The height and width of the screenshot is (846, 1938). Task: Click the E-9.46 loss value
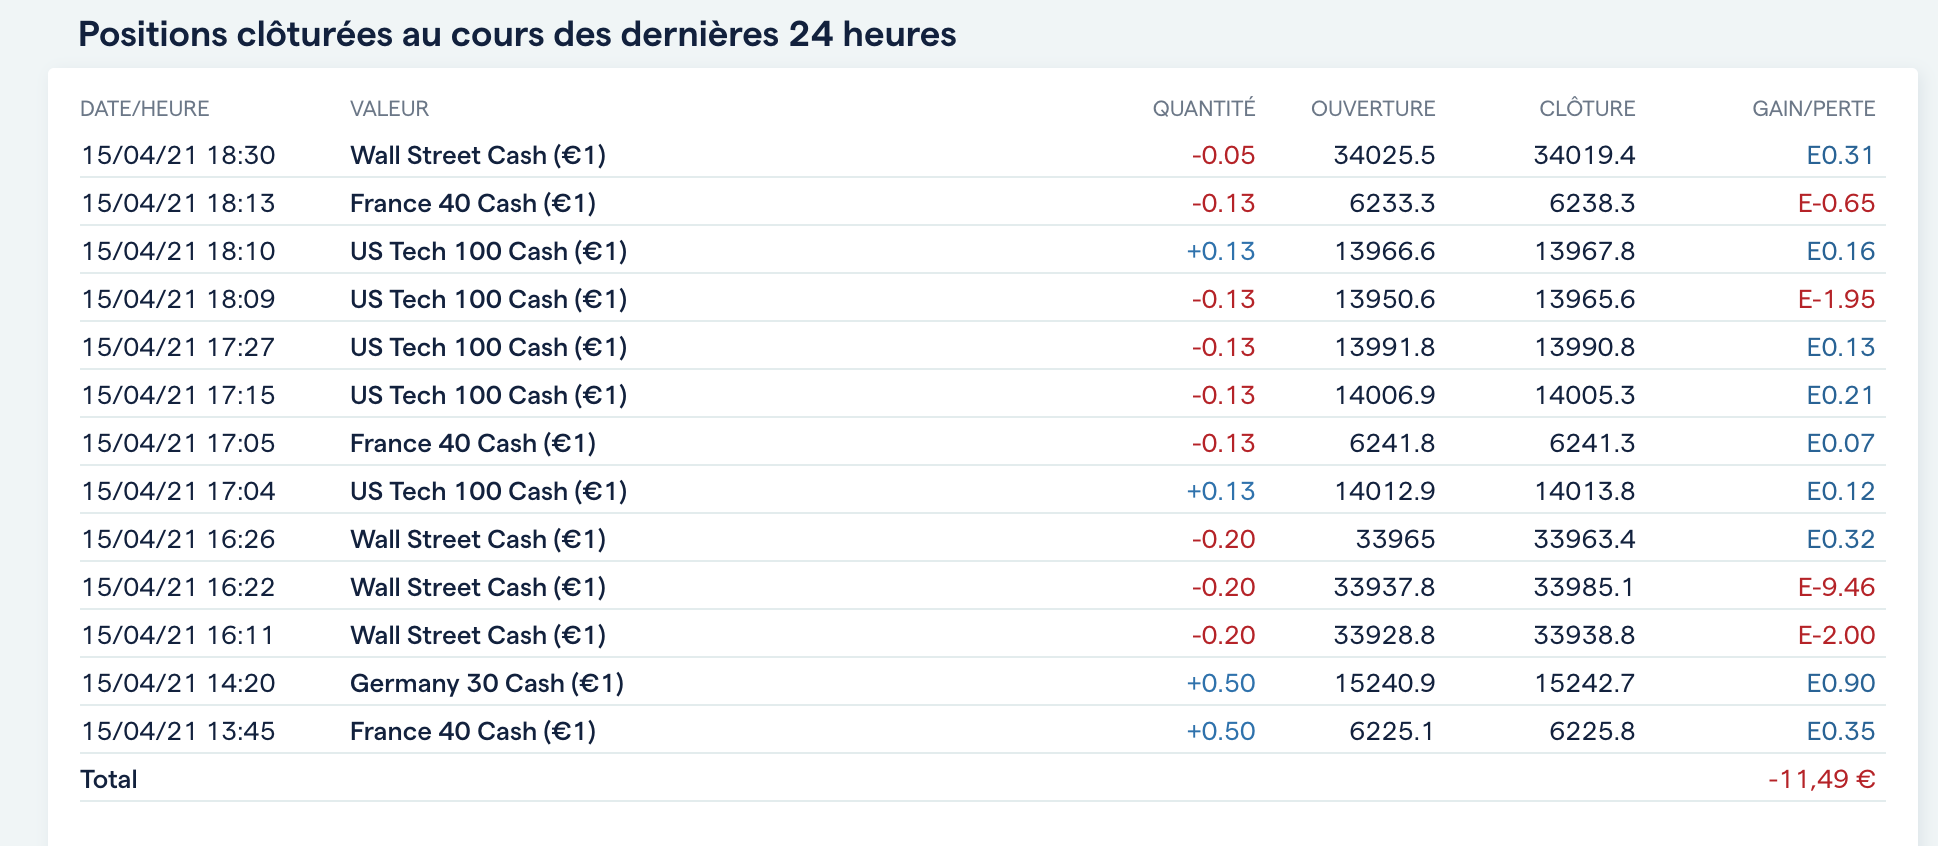pyautogui.click(x=1836, y=588)
